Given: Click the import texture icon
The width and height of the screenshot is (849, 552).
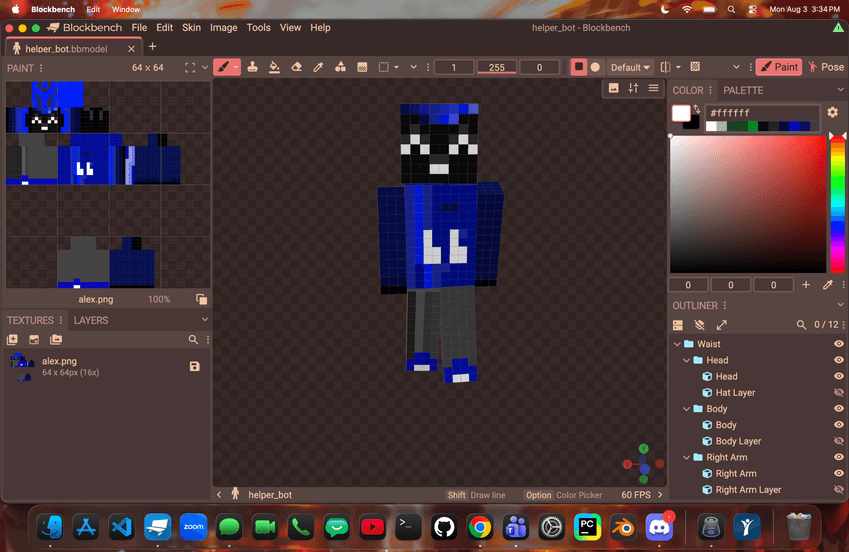Looking at the screenshot, I should point(34,339).
